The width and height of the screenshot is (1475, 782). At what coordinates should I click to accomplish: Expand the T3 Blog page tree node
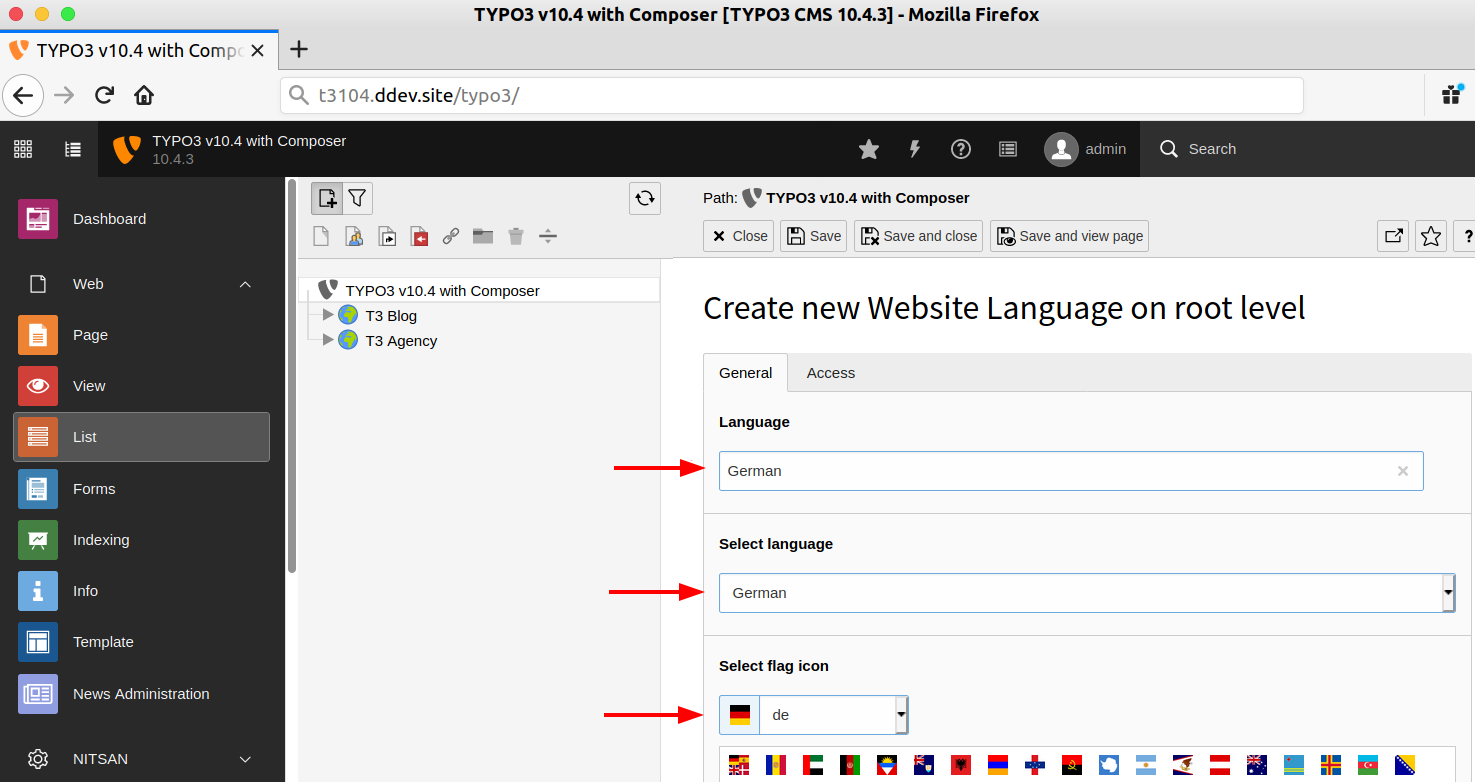click(x=328, y=315)
